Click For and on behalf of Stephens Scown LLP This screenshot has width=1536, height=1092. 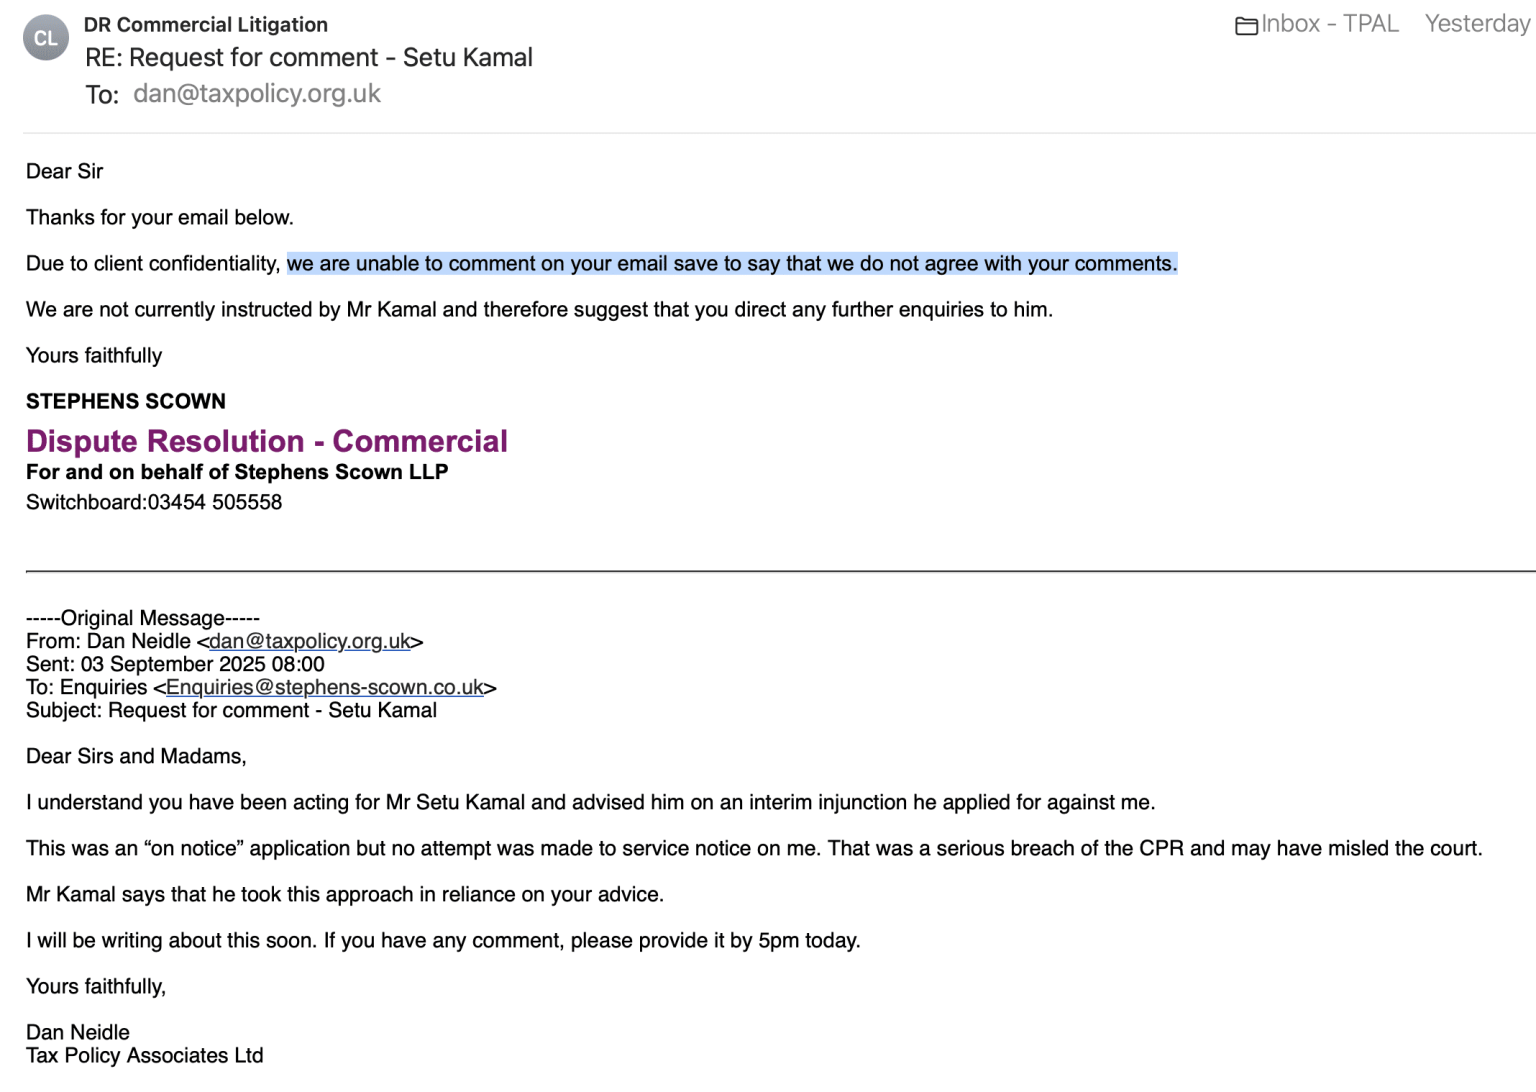pyautogui.click(x=237, y=472)
